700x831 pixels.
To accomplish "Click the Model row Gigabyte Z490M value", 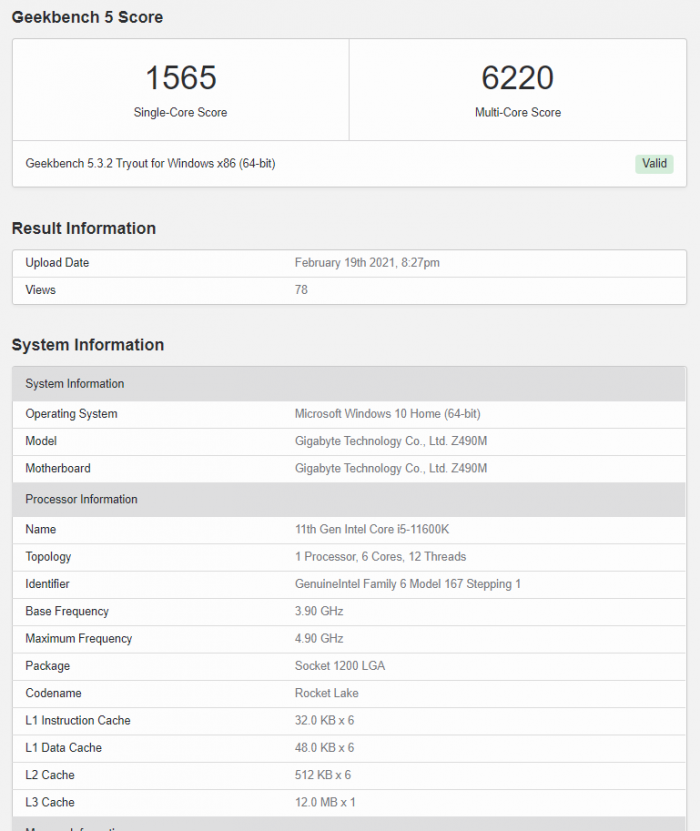I will pyautogui.click(x=391, y=441).
